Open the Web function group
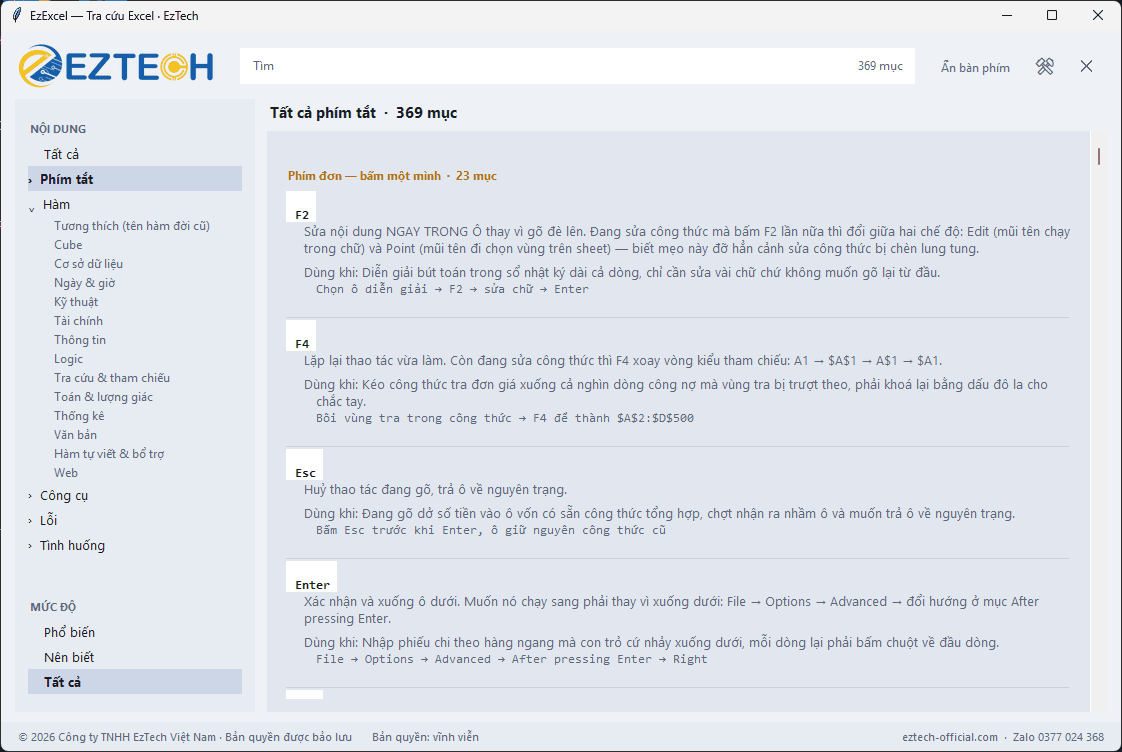The image size is (1122, 752). point(66,473)
